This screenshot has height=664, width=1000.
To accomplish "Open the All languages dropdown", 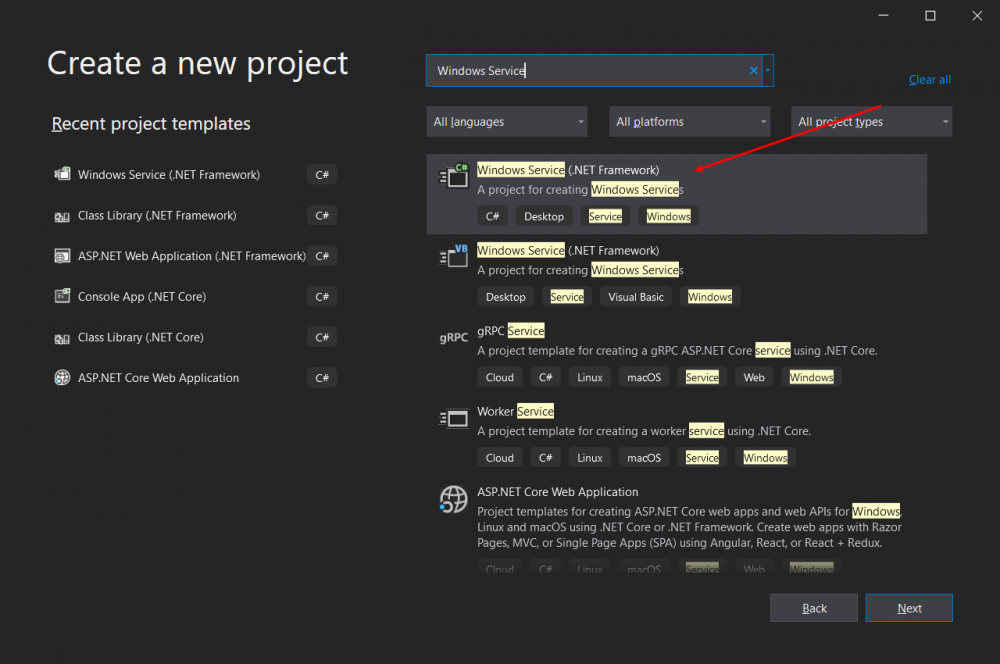I will coord(507,122).
